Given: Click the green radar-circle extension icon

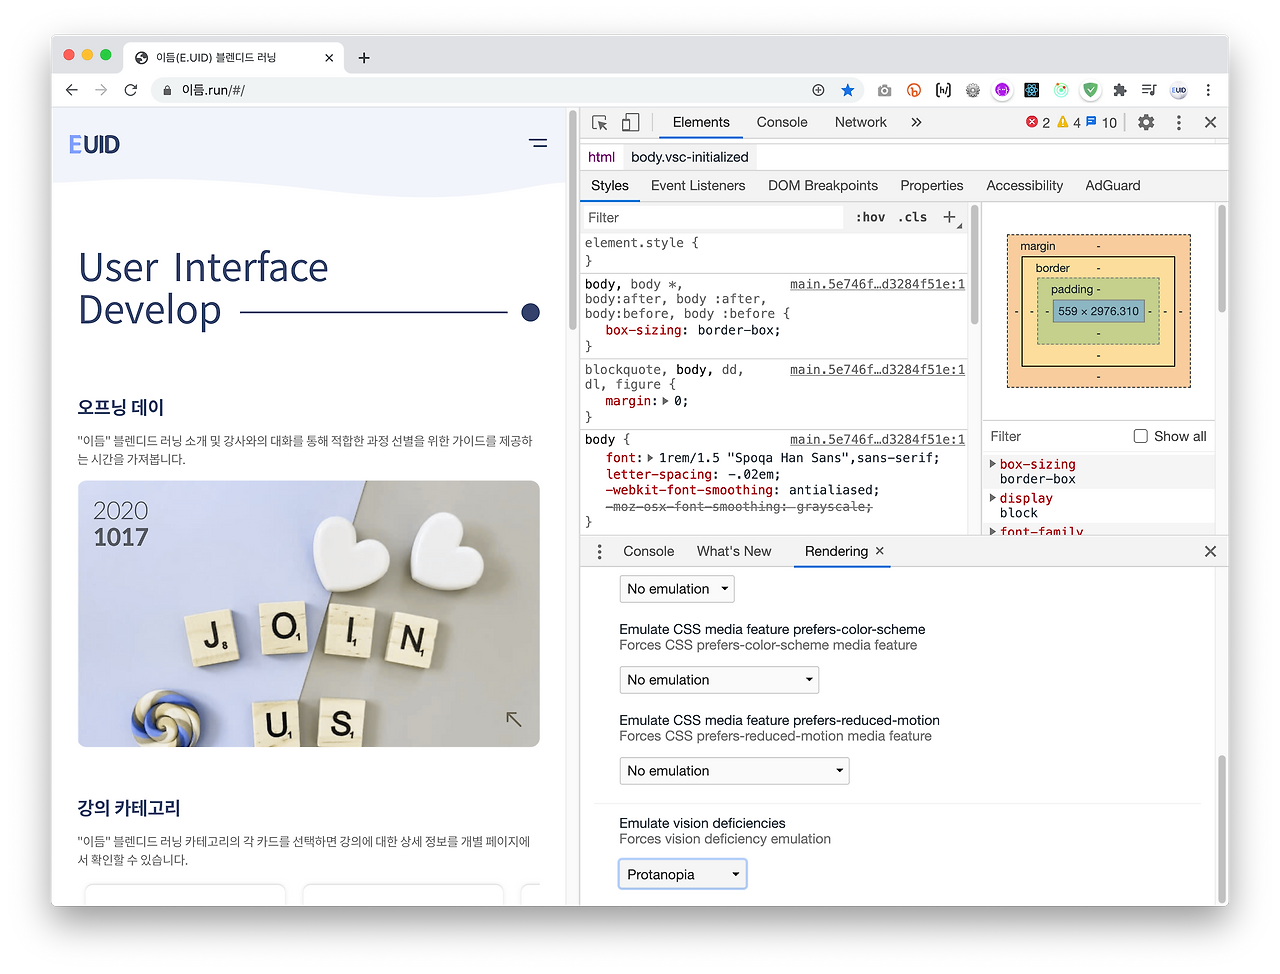Looking at the screenshot, I should 1061,90.
